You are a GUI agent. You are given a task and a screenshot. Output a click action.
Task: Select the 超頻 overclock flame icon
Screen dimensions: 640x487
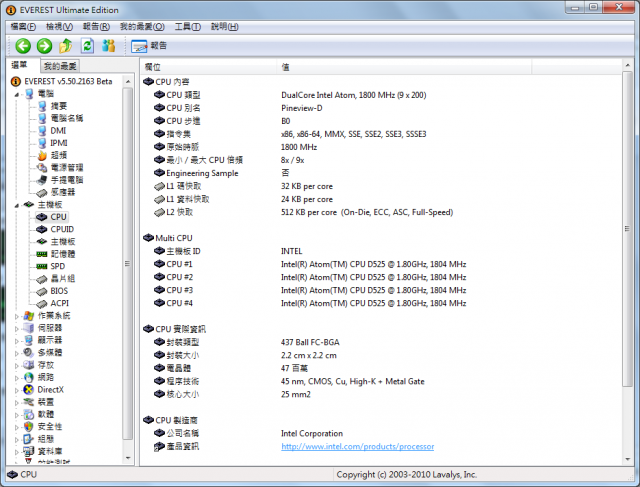pos(42,155)
